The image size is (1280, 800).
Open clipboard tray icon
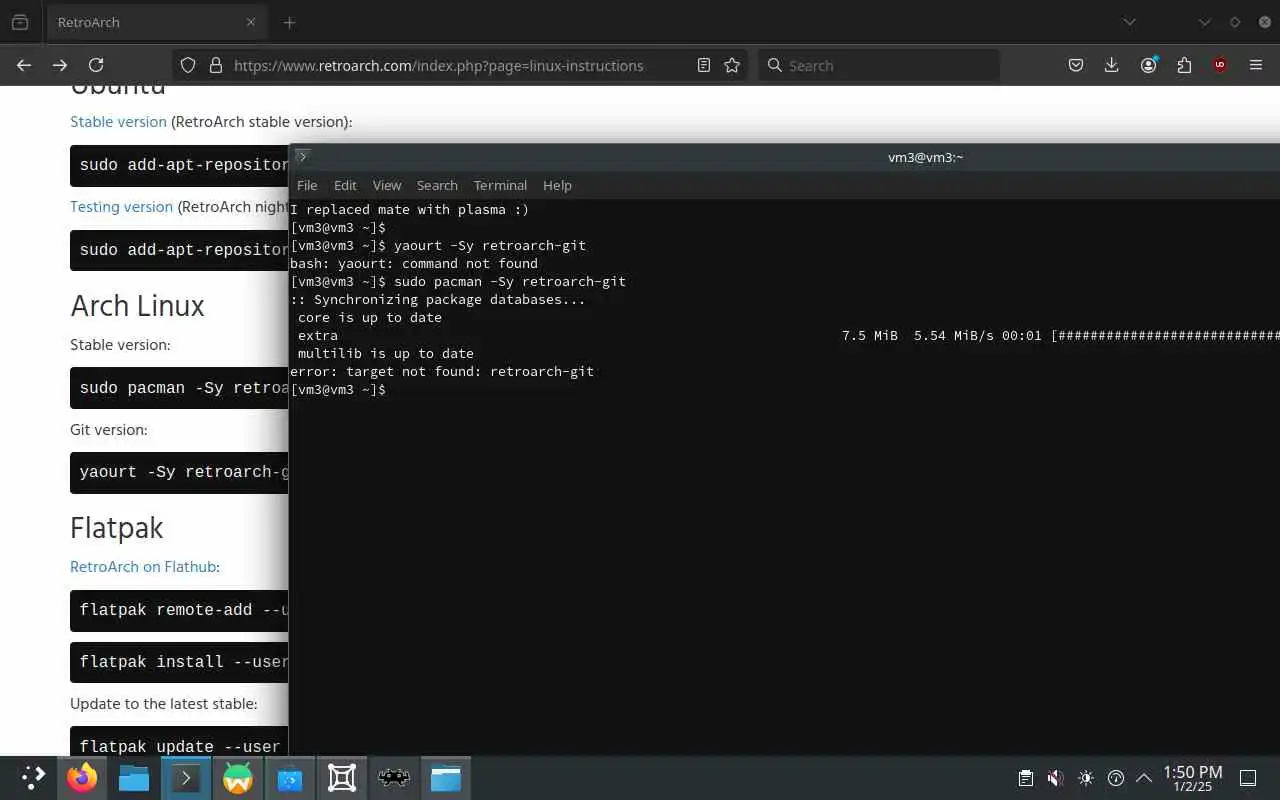coord(1025,777)
